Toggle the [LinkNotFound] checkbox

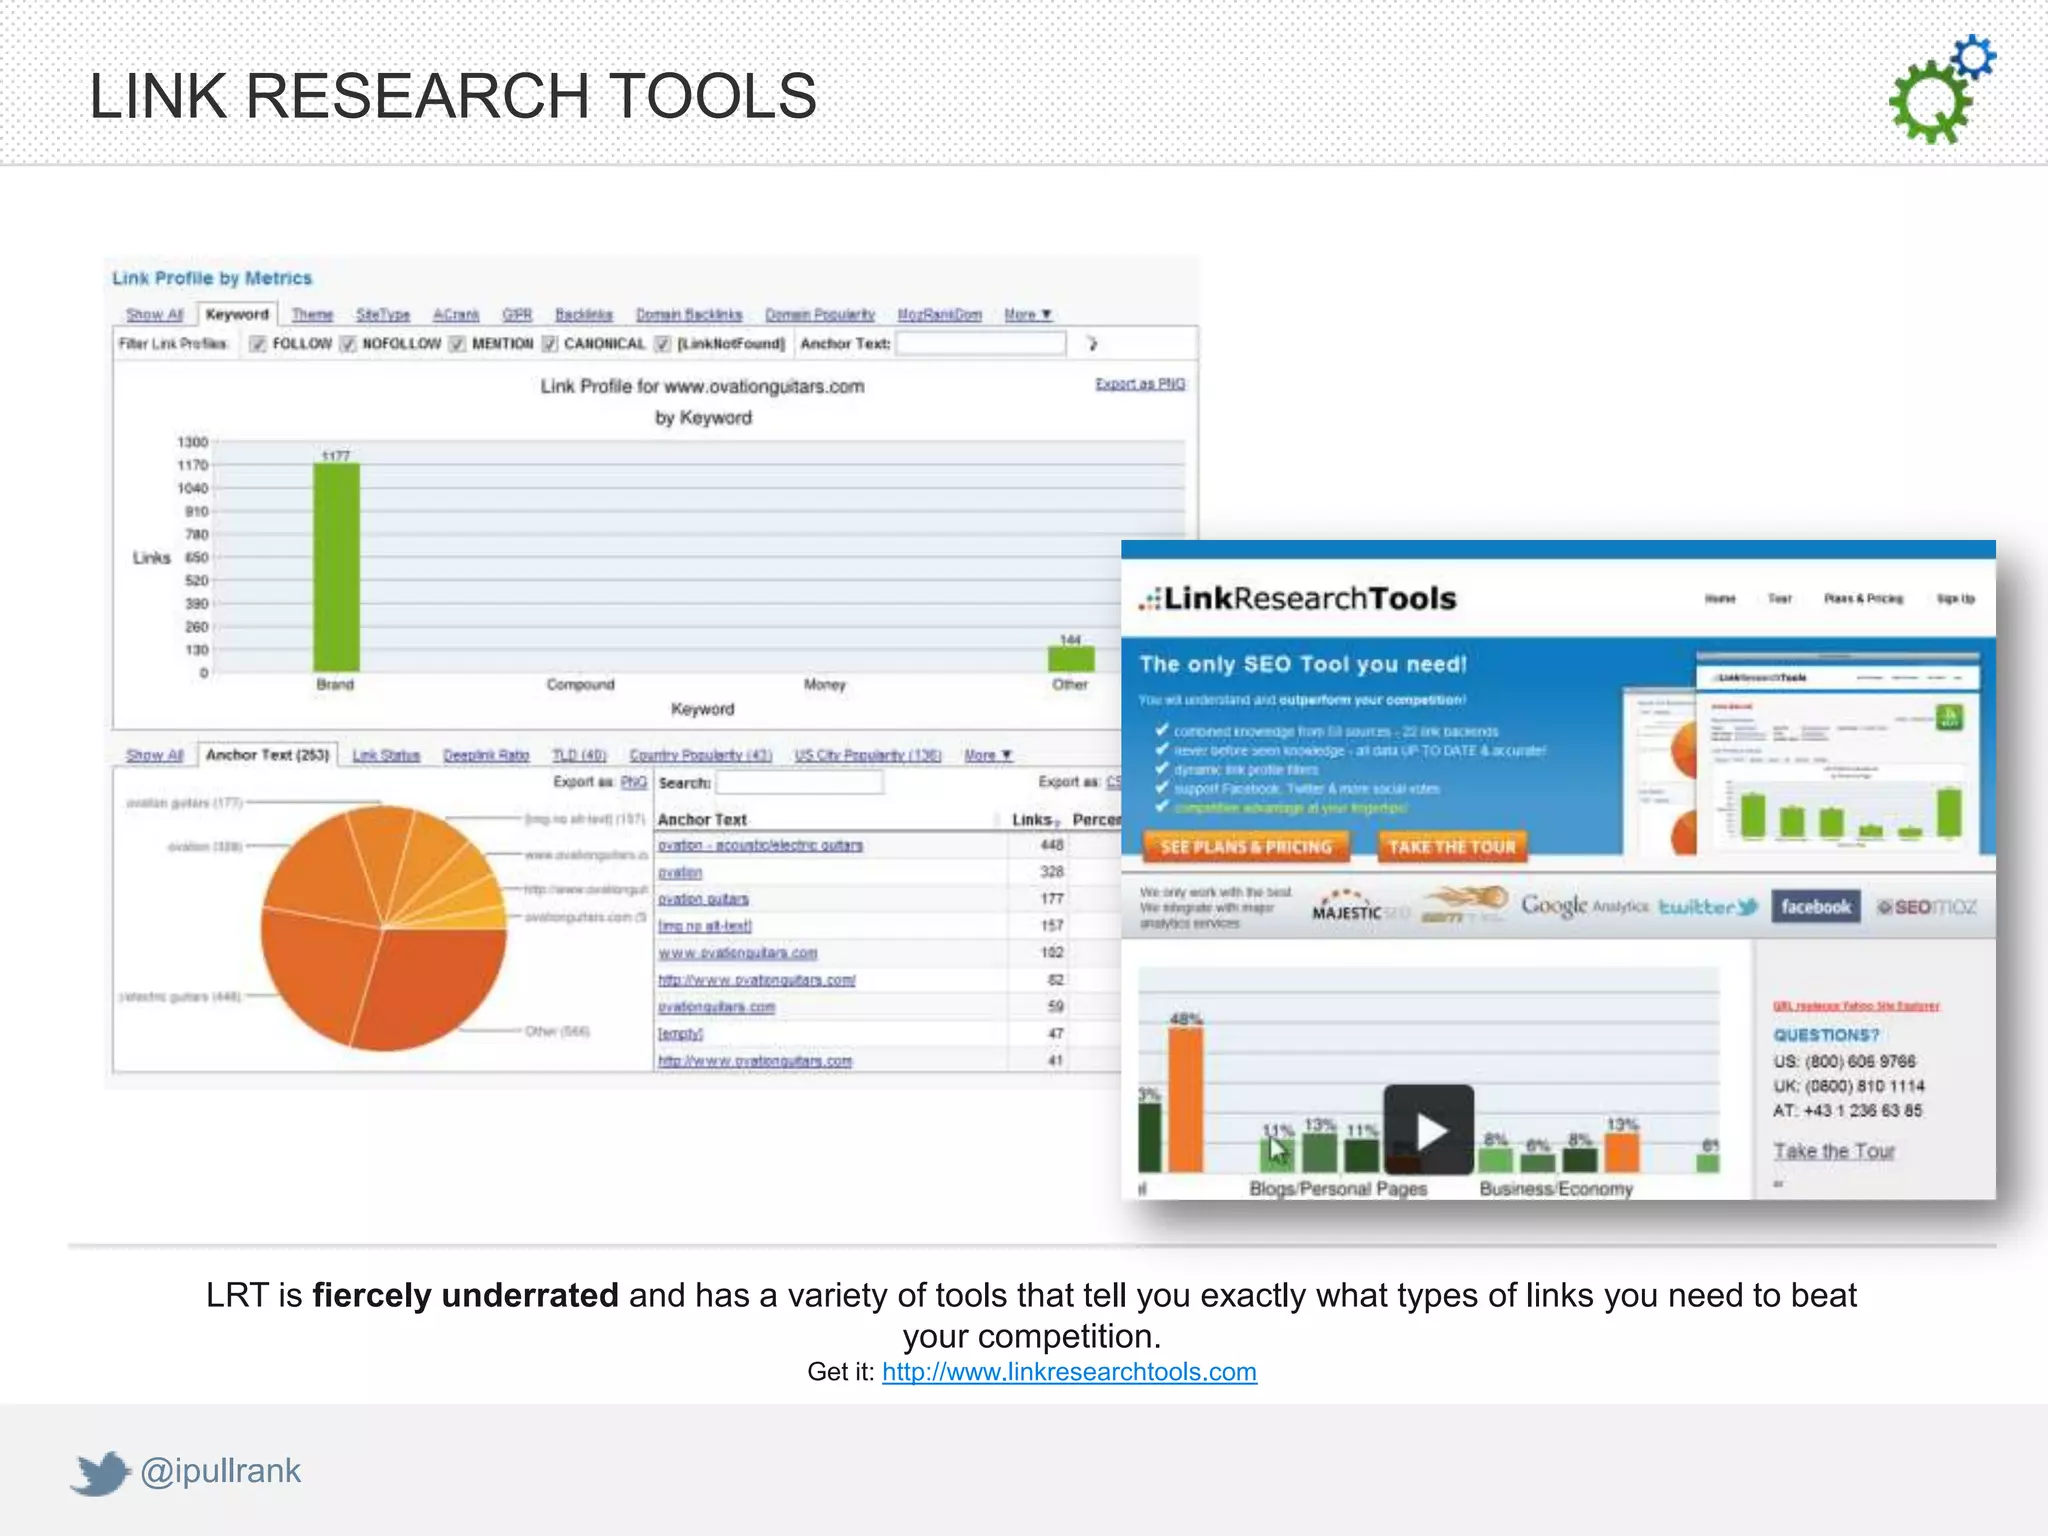pyautogui.click(x=662, y=344)
